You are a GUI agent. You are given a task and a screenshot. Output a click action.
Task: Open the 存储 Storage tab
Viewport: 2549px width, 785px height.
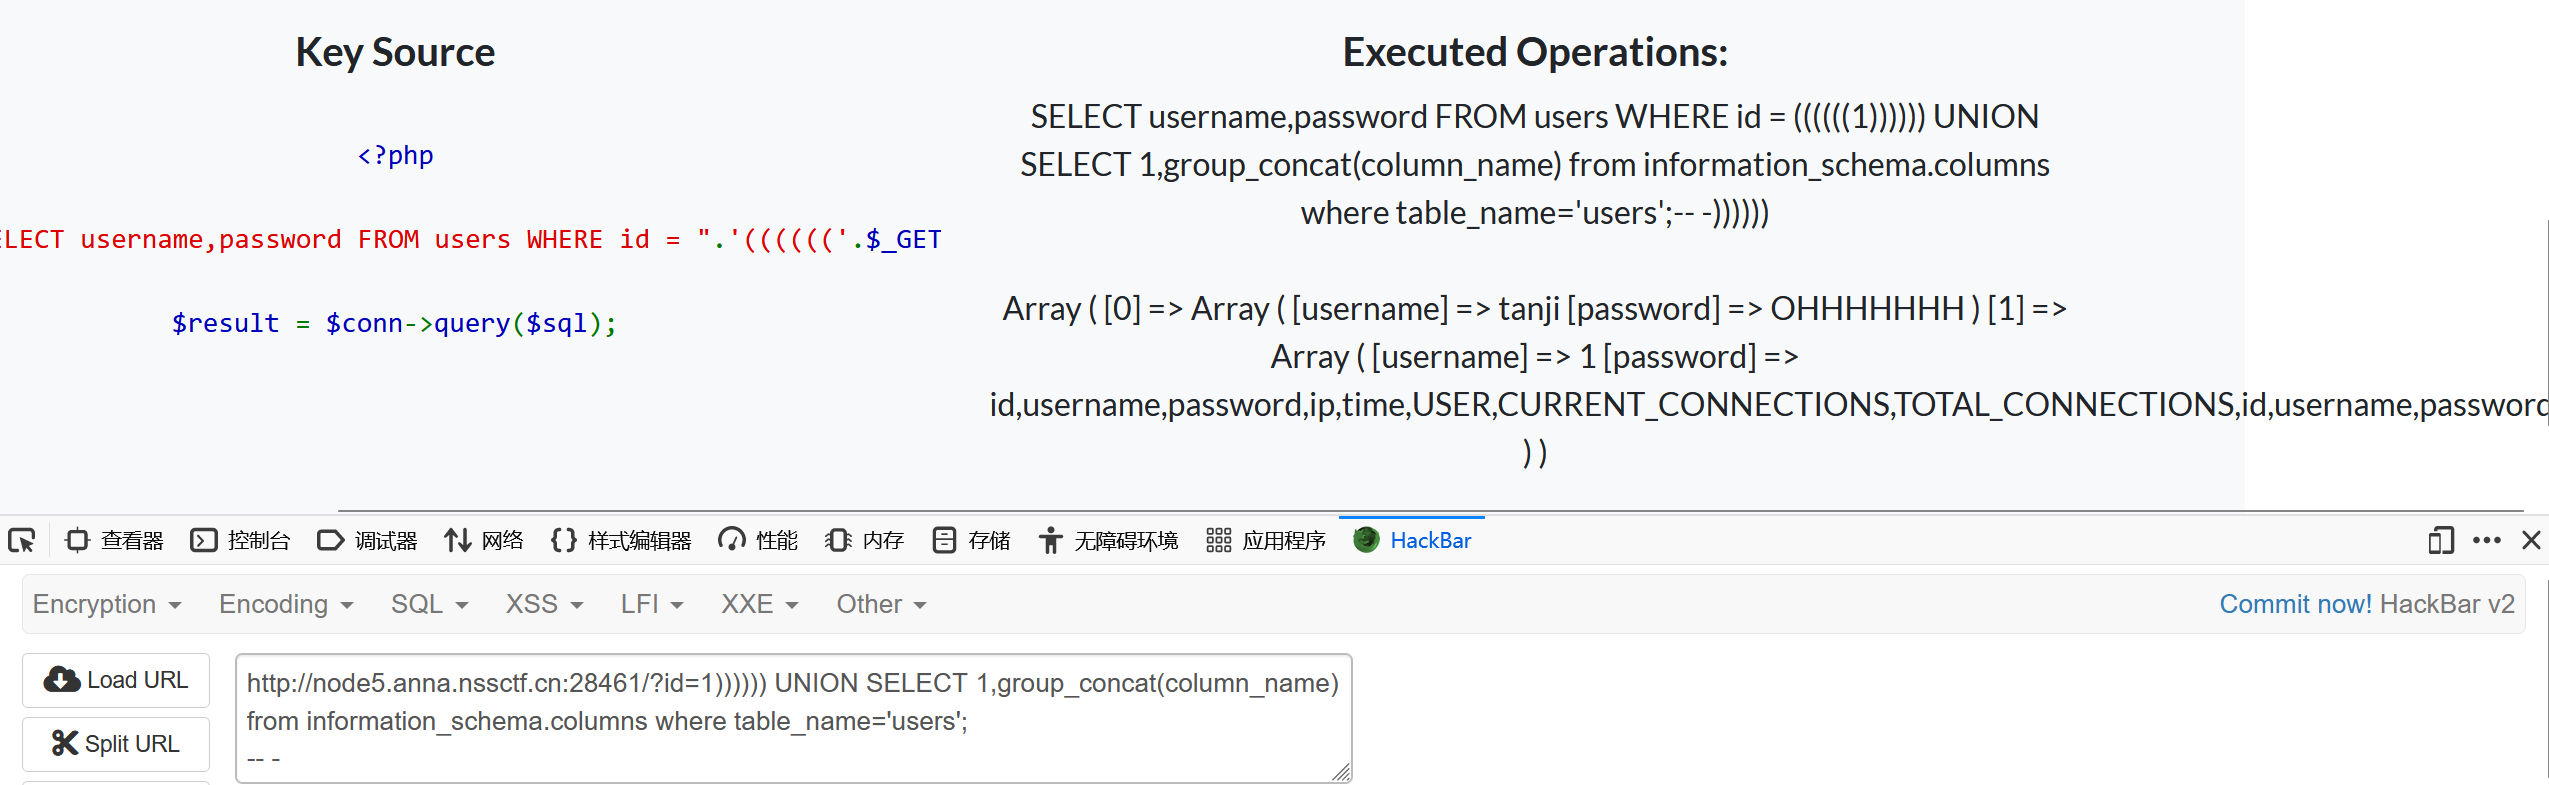pos(971,541)
